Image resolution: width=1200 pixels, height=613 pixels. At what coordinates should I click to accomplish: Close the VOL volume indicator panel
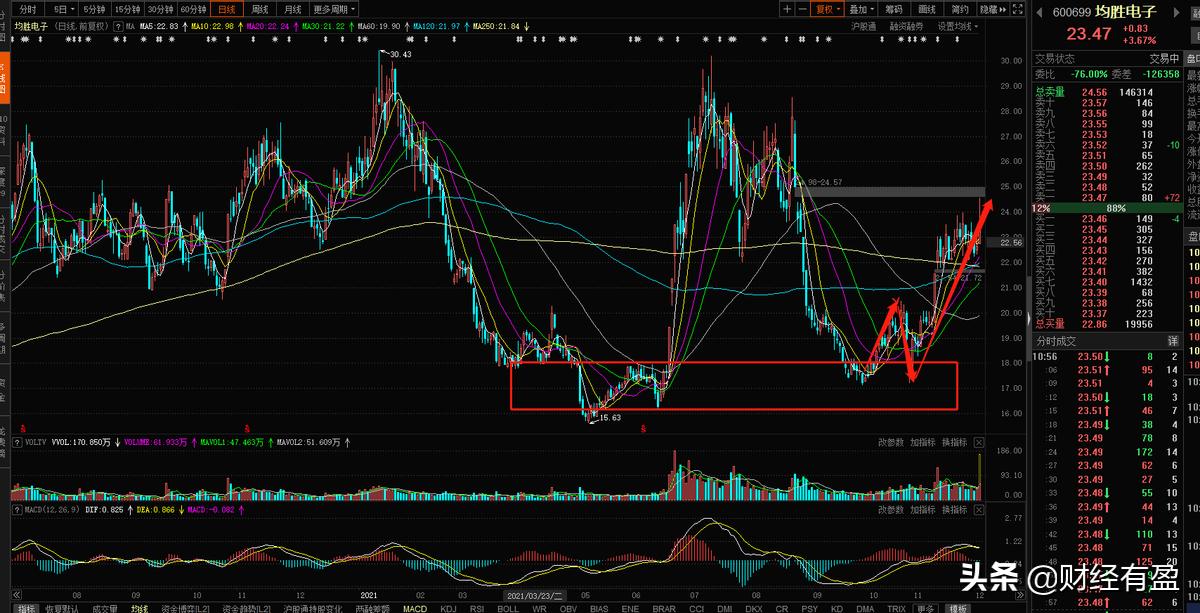click(x=978, y=442)
